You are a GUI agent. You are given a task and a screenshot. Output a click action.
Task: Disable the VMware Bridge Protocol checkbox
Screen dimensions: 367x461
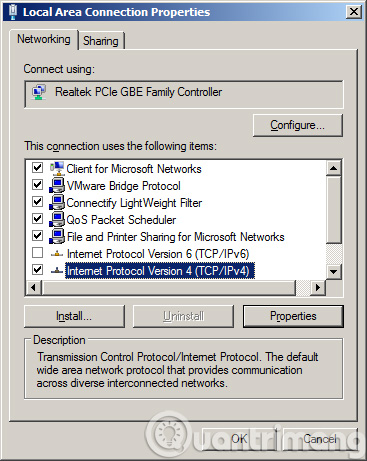click(x=37, y=185)
